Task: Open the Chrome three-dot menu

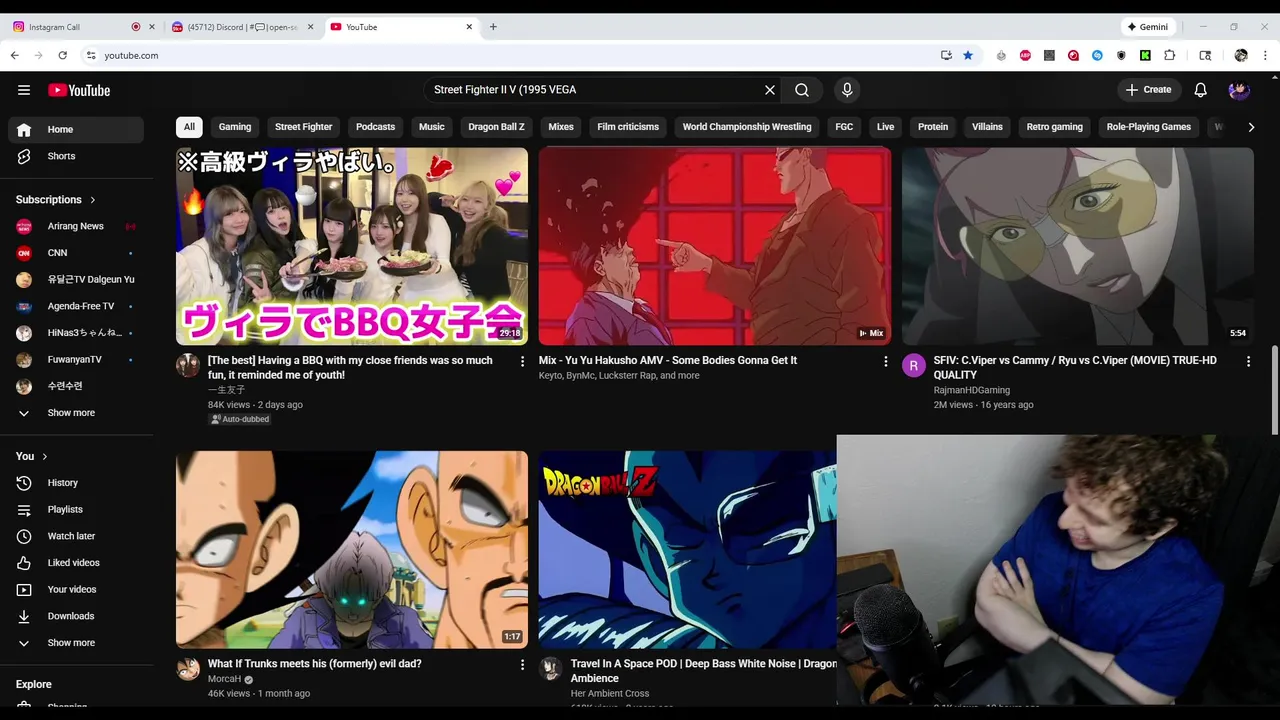Action: click(1265, 55)
